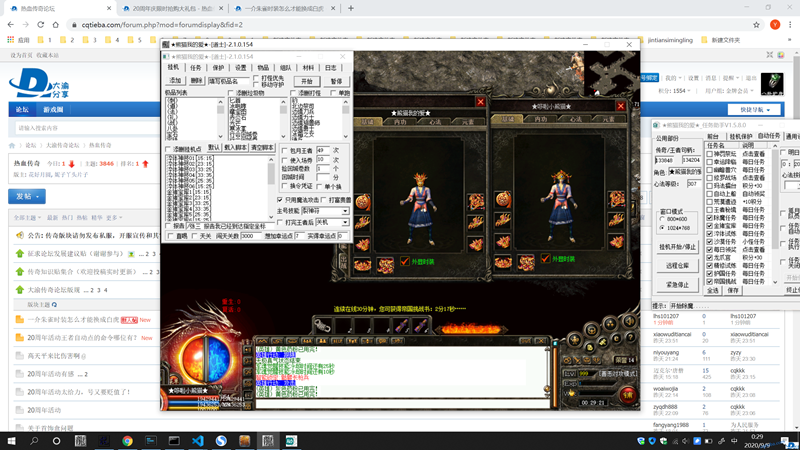This screenshot has width=800, height=450.
Task: Switch to the 任务 tab
Action: [x=196, y=67]
